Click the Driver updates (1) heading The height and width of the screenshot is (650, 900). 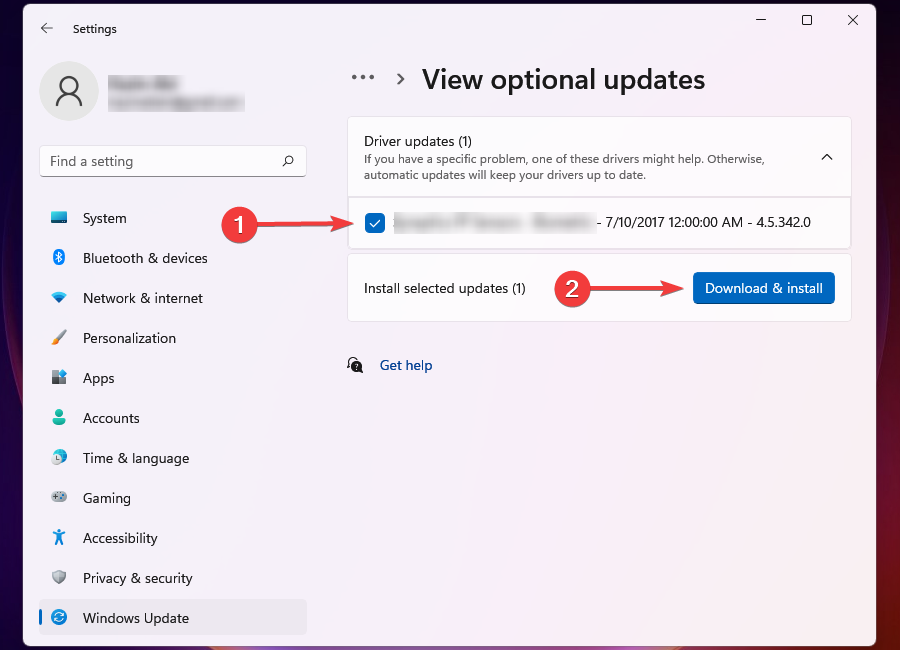418,141
